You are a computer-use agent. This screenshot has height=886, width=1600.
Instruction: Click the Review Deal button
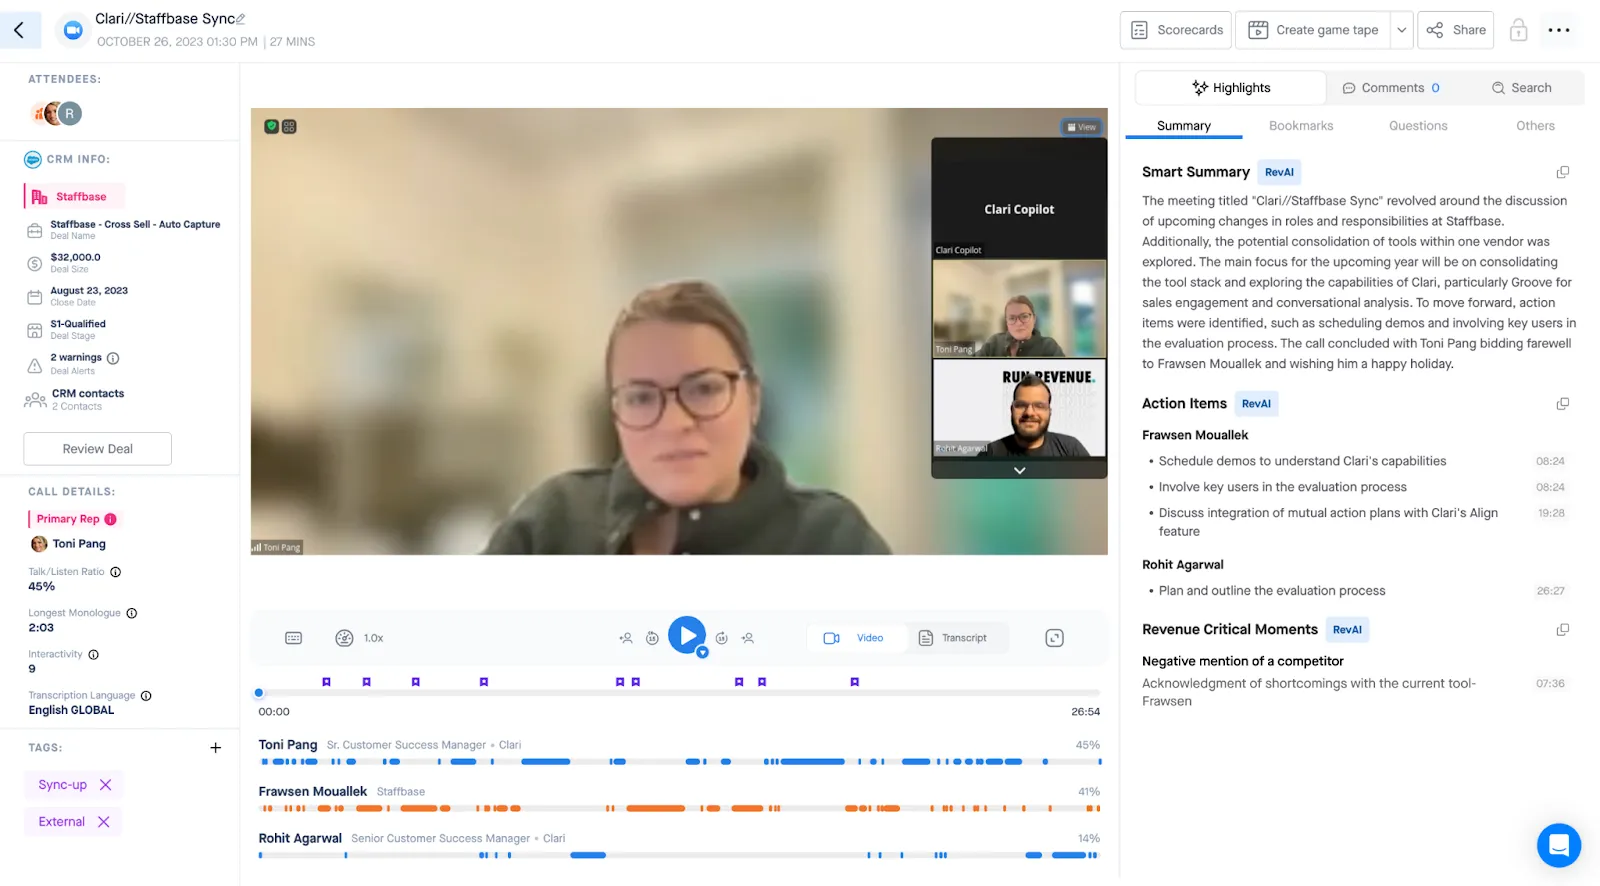(98, 449)
